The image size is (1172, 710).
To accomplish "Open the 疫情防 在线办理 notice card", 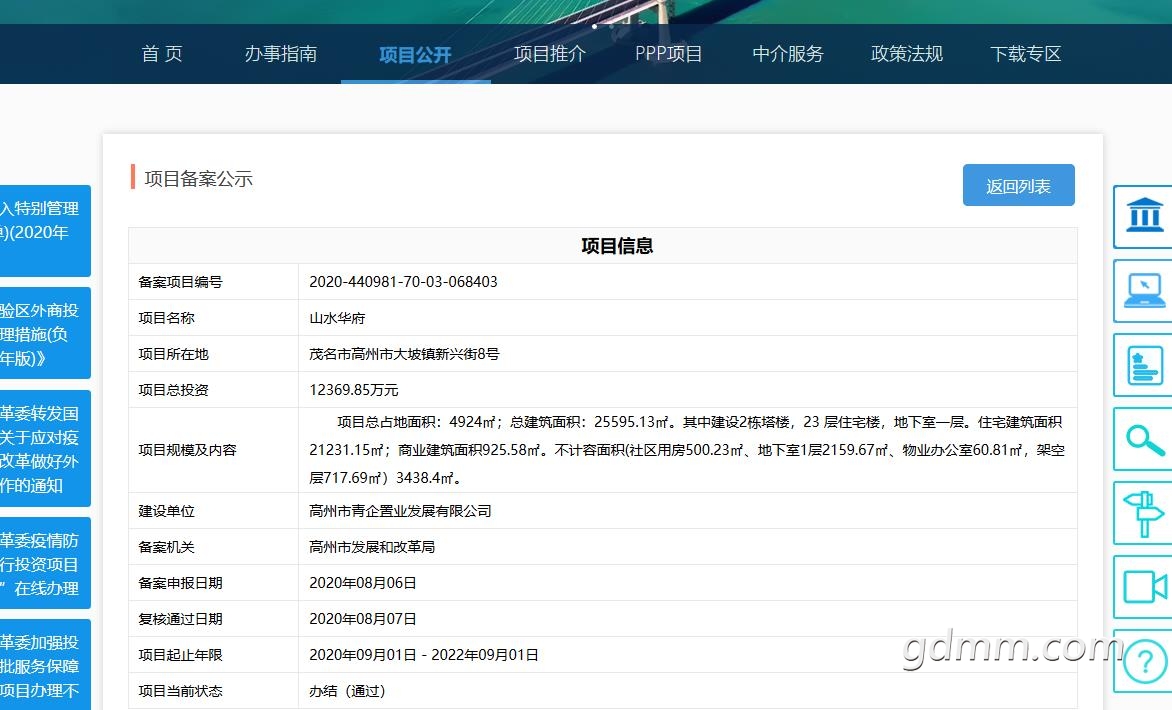I will pyautogui.click(x=45, y=564).
